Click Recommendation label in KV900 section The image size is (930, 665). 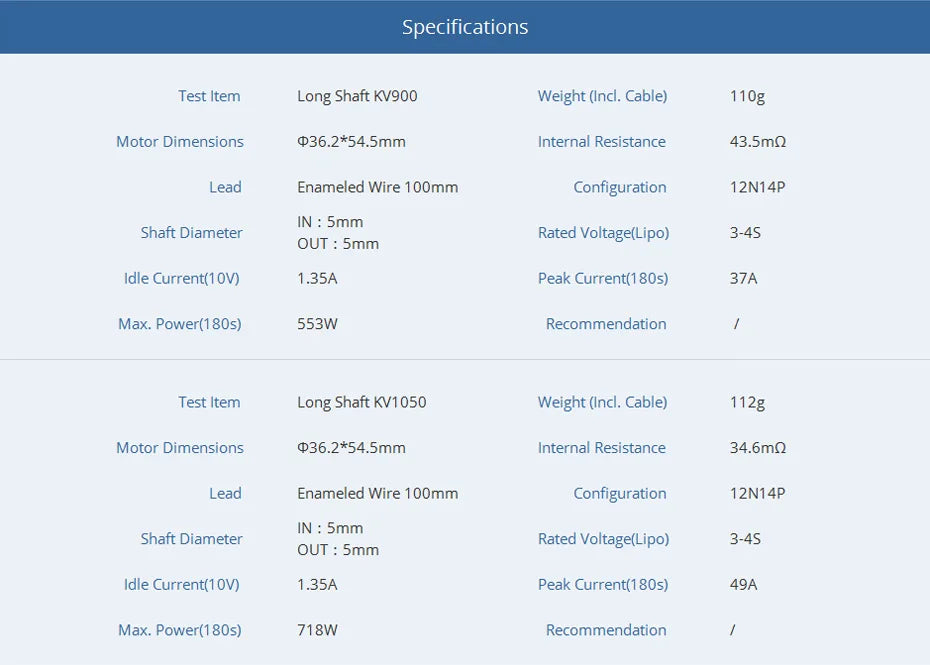click(x=606, y=324)
